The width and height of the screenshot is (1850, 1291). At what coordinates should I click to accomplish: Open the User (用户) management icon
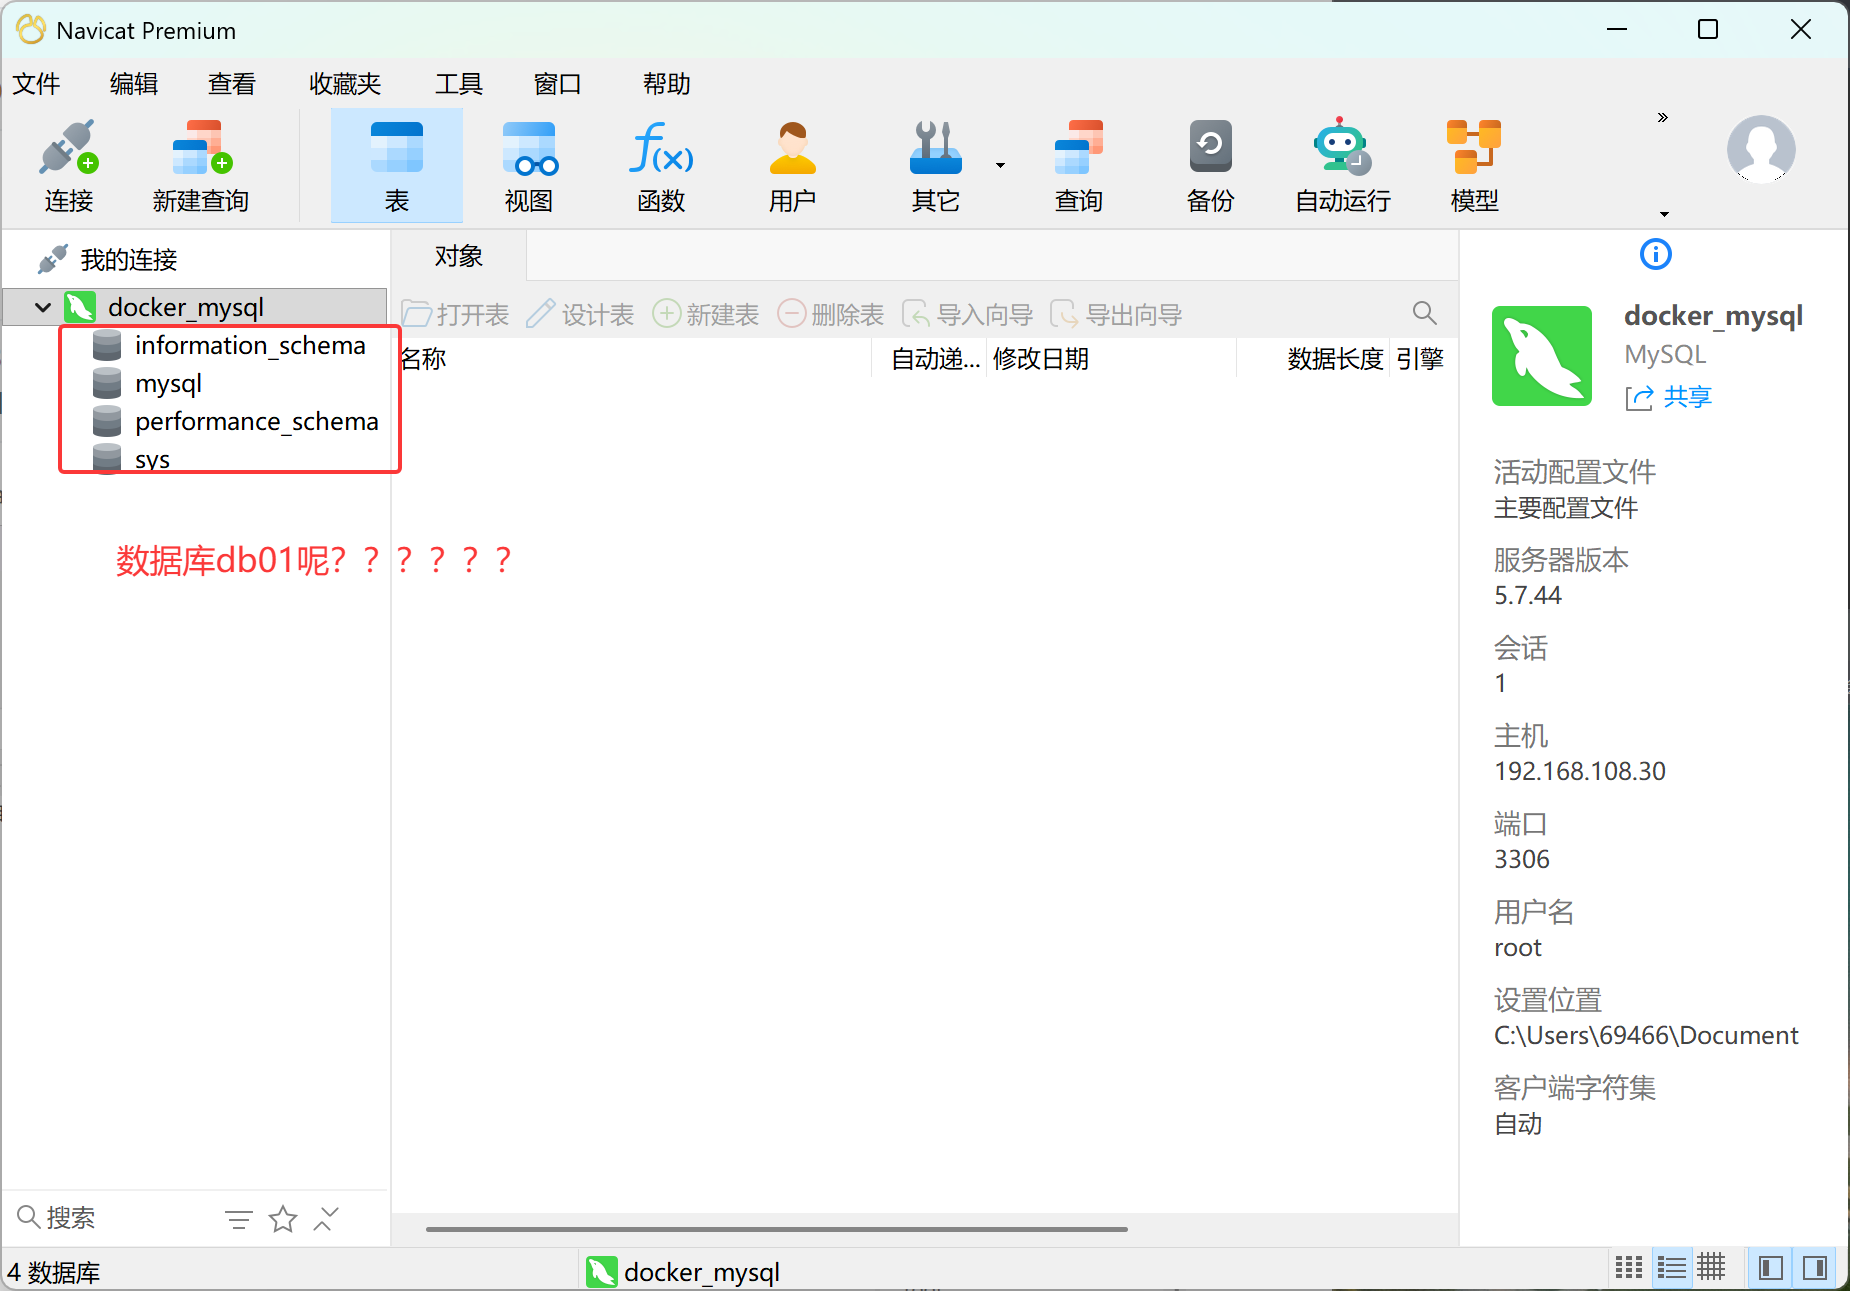(x=793, y=166)
